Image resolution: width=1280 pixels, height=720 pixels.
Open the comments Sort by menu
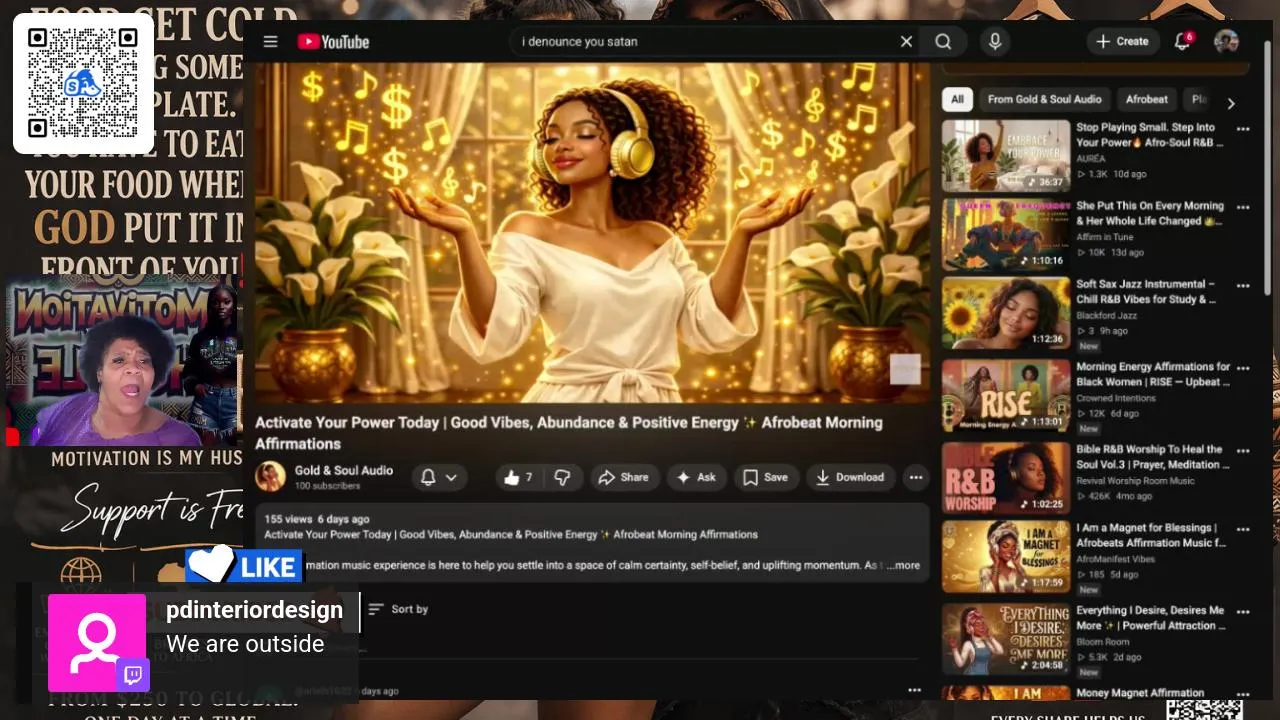[398, 609]
